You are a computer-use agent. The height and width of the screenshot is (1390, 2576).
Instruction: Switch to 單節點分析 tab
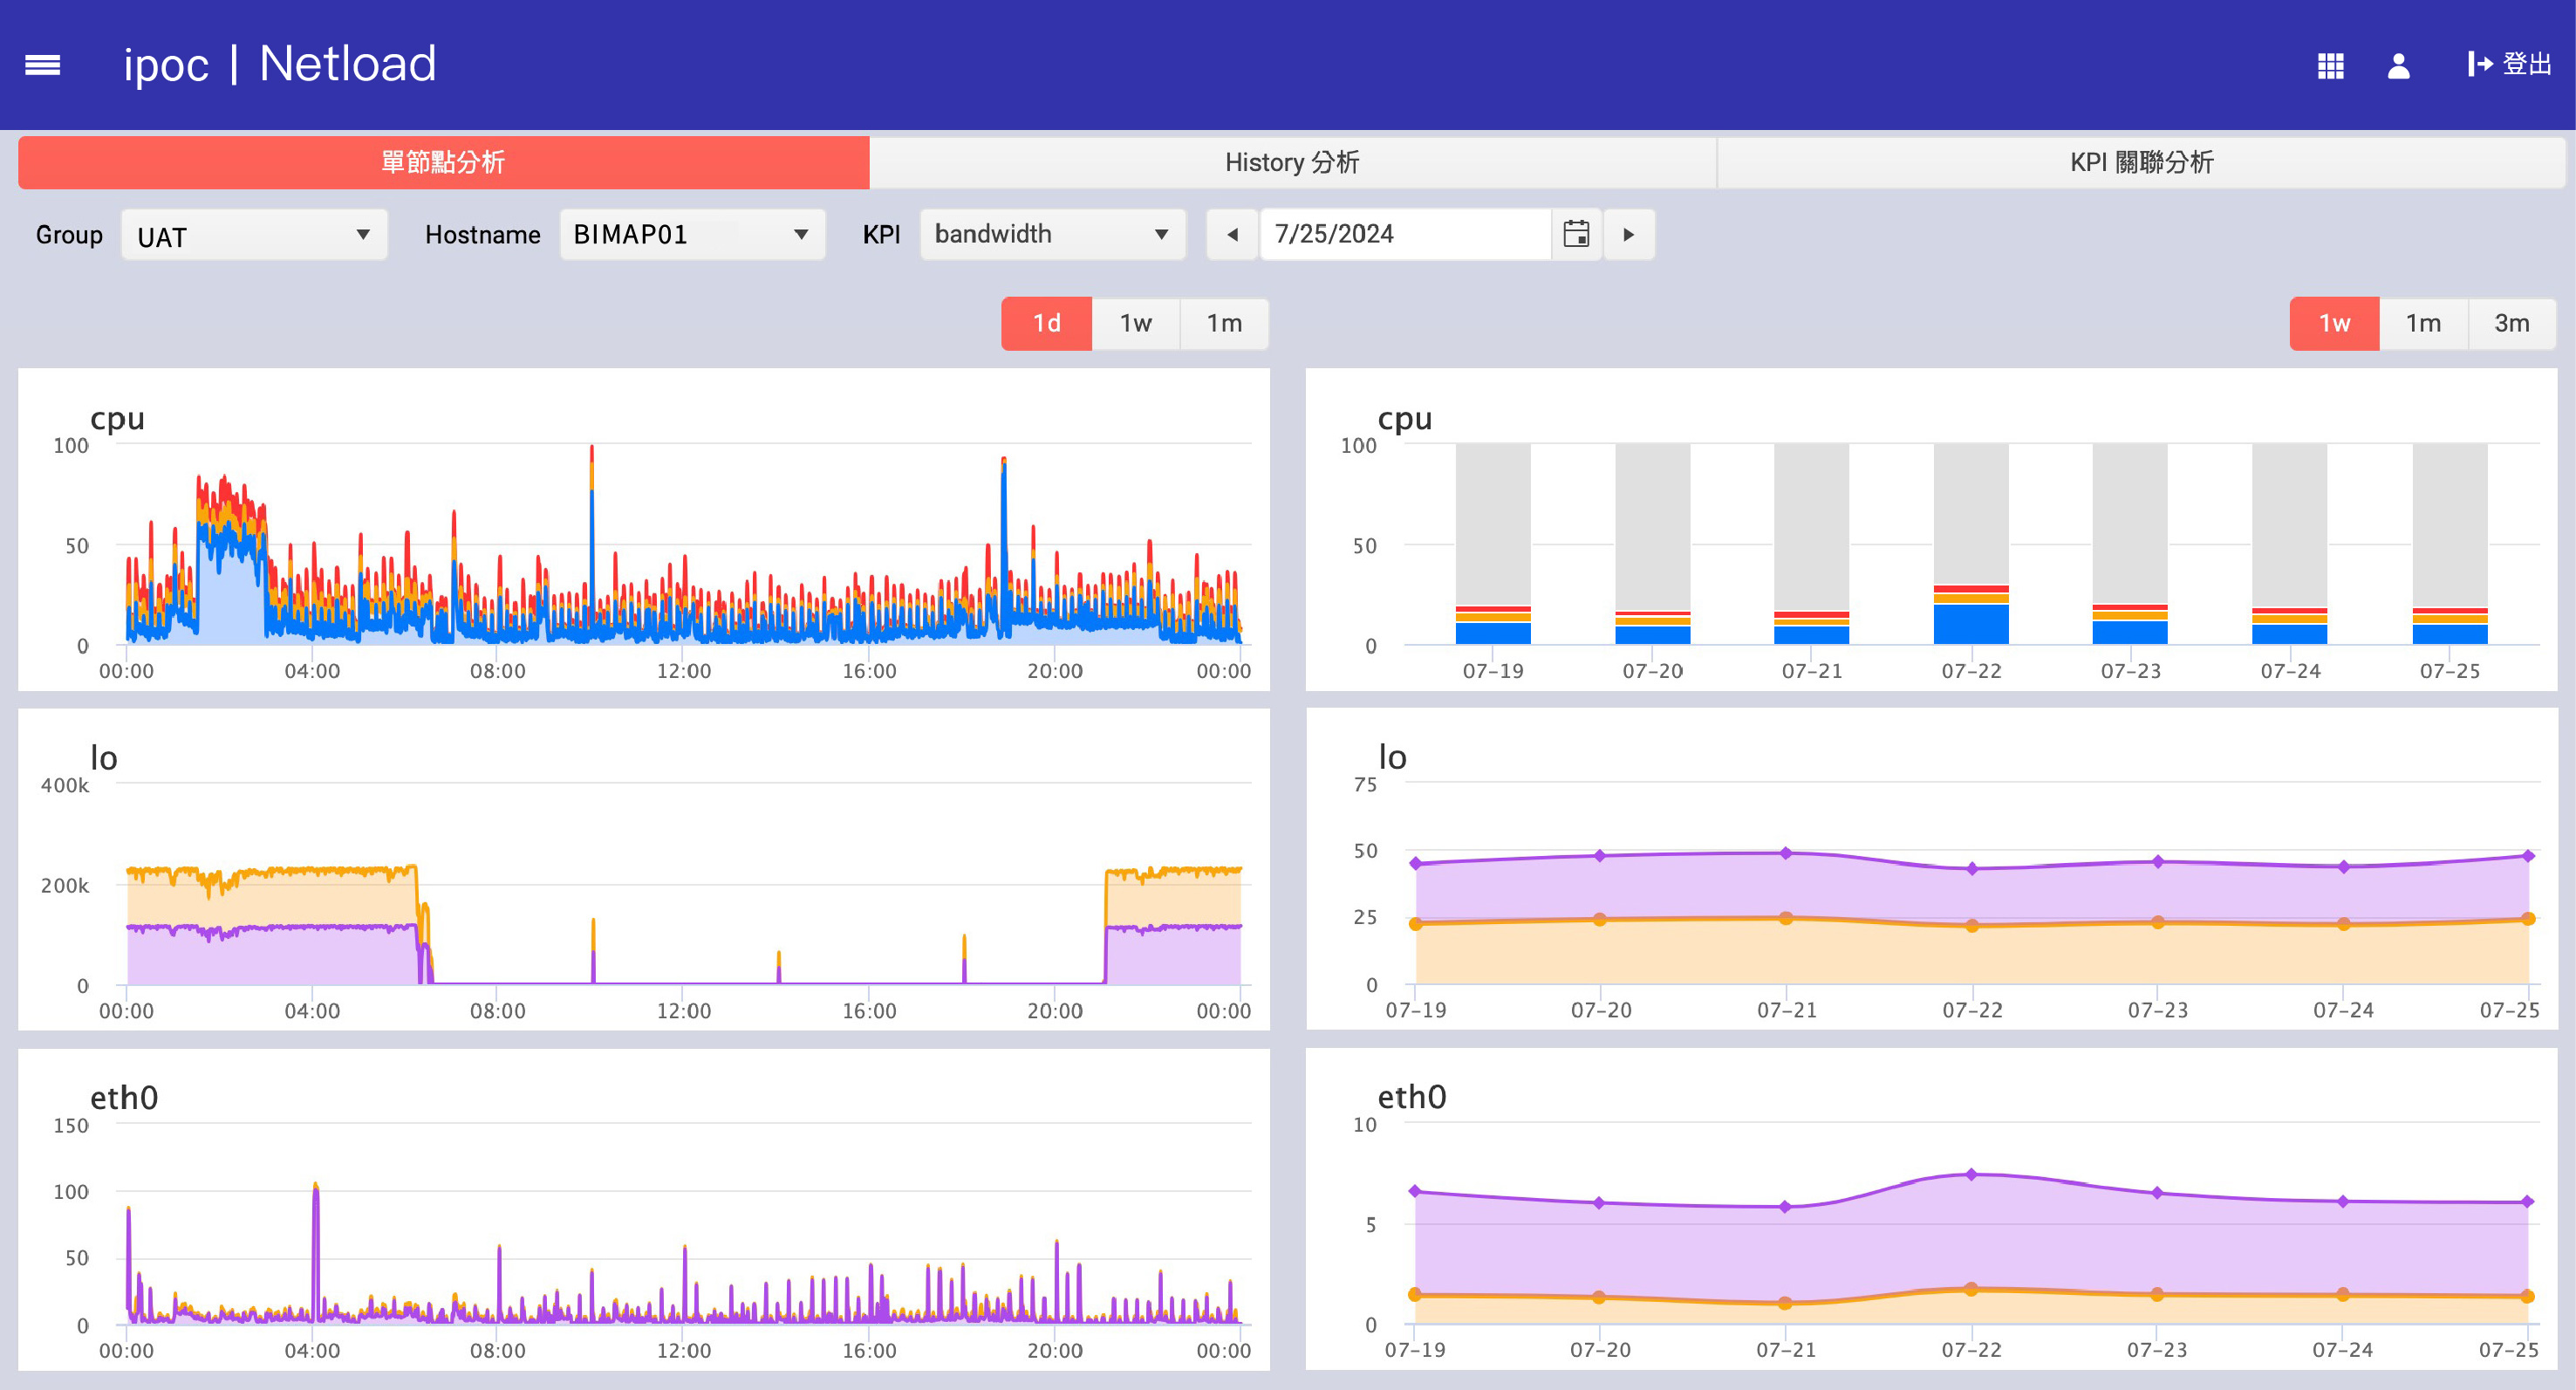[x=443, y=162]
